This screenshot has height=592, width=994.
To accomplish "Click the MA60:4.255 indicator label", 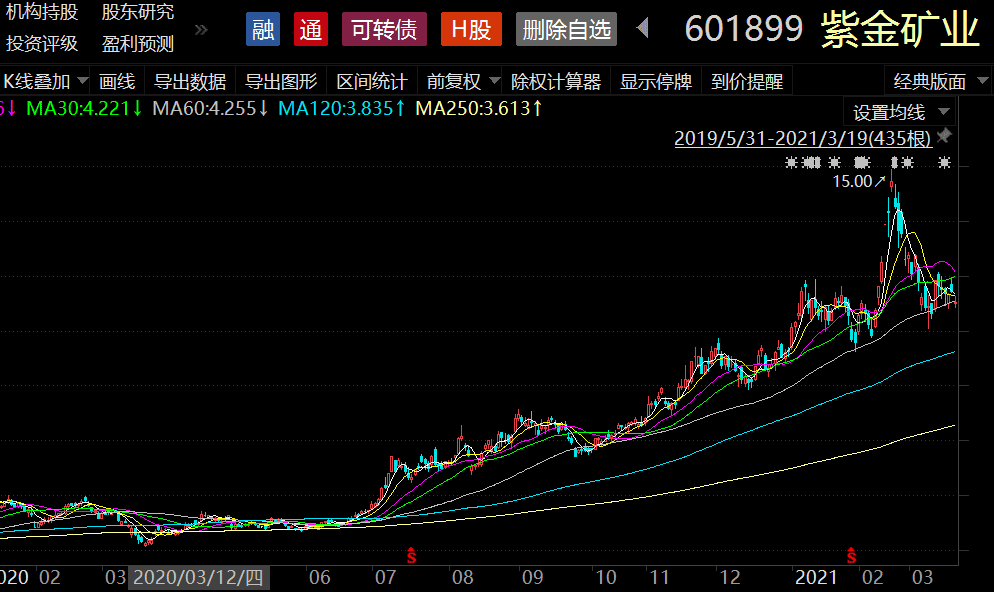I will tap(210, 108).
